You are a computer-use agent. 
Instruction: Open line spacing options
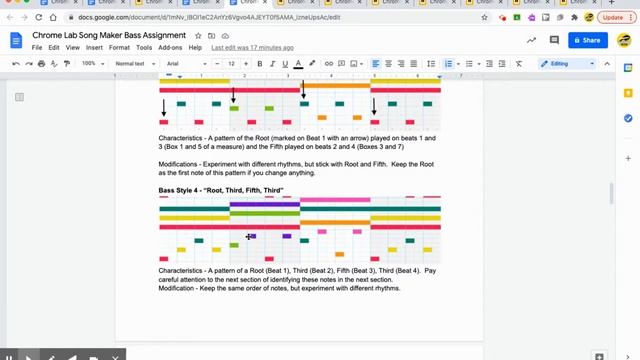(x=431, y=64)
